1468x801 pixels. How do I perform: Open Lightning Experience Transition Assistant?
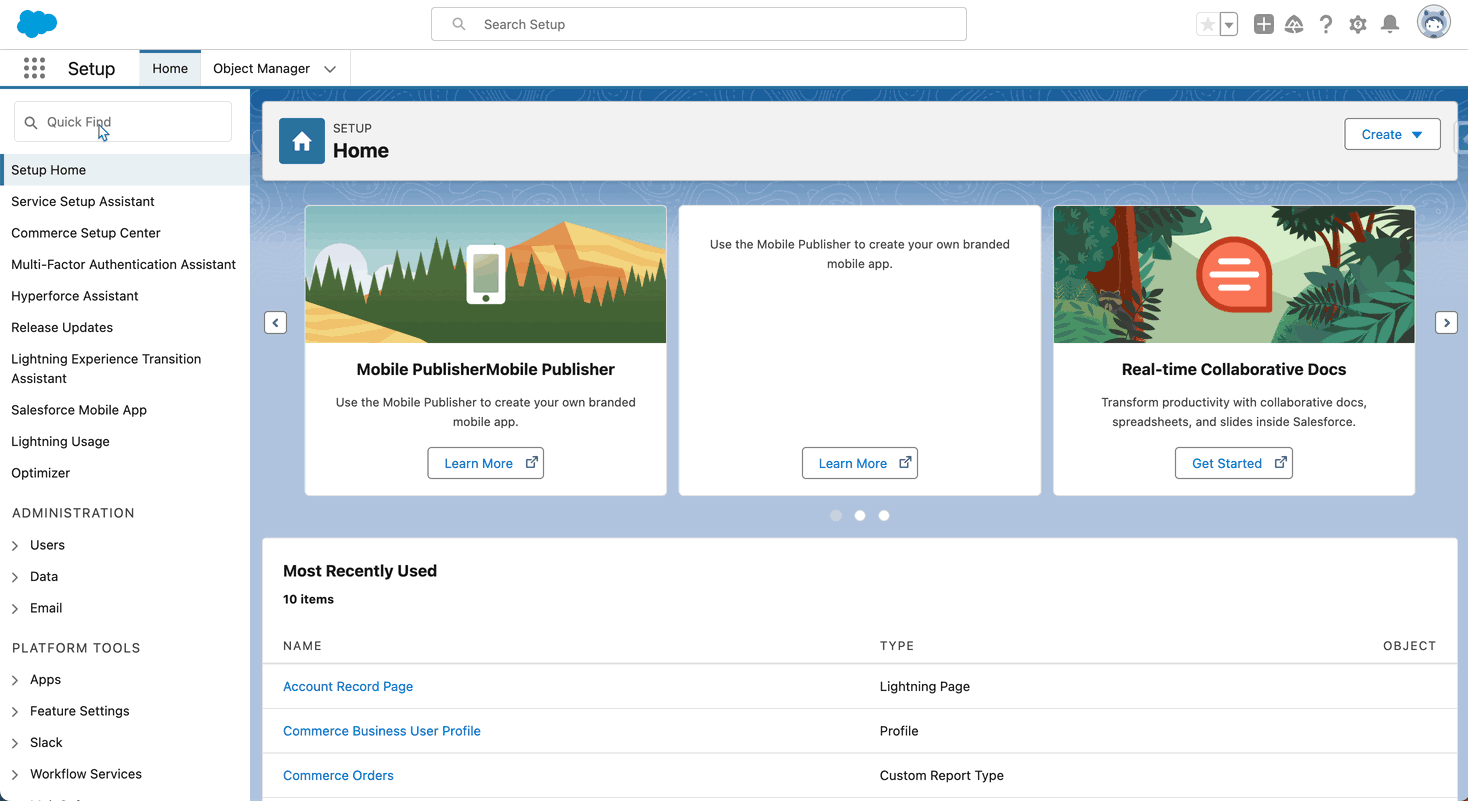[106, 369]
